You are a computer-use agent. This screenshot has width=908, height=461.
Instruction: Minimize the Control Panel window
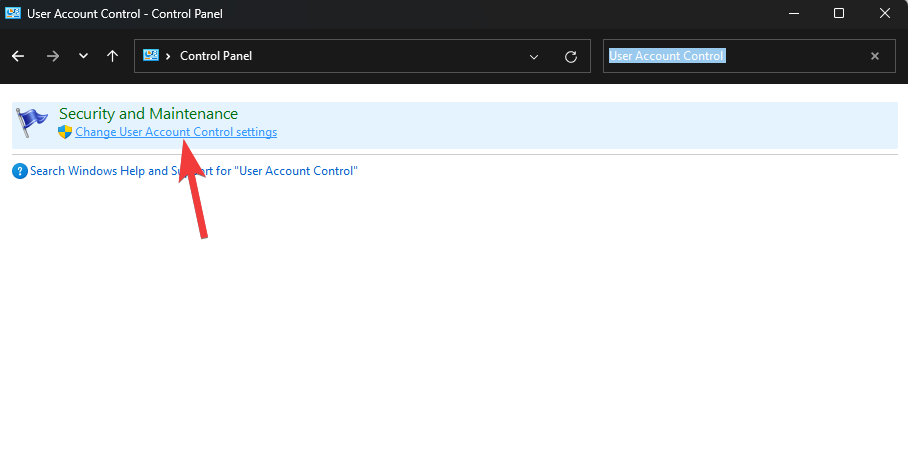793,13
